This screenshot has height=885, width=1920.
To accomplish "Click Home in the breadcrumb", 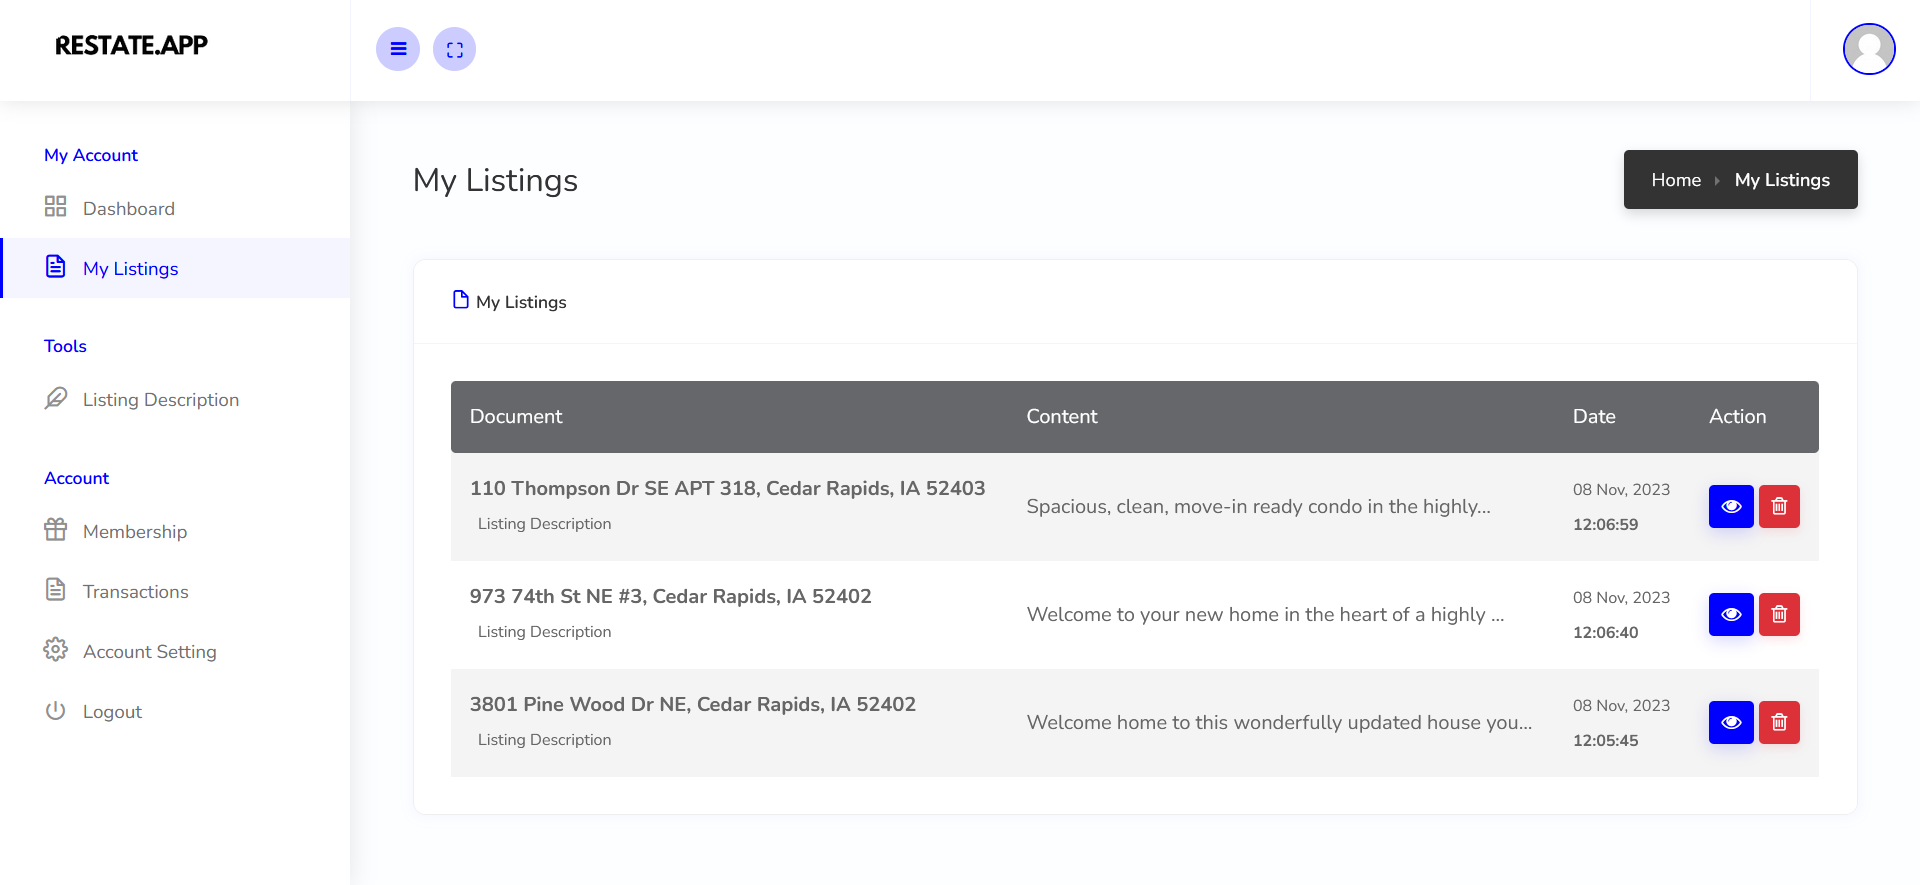I will click(x=1675, y=180).
